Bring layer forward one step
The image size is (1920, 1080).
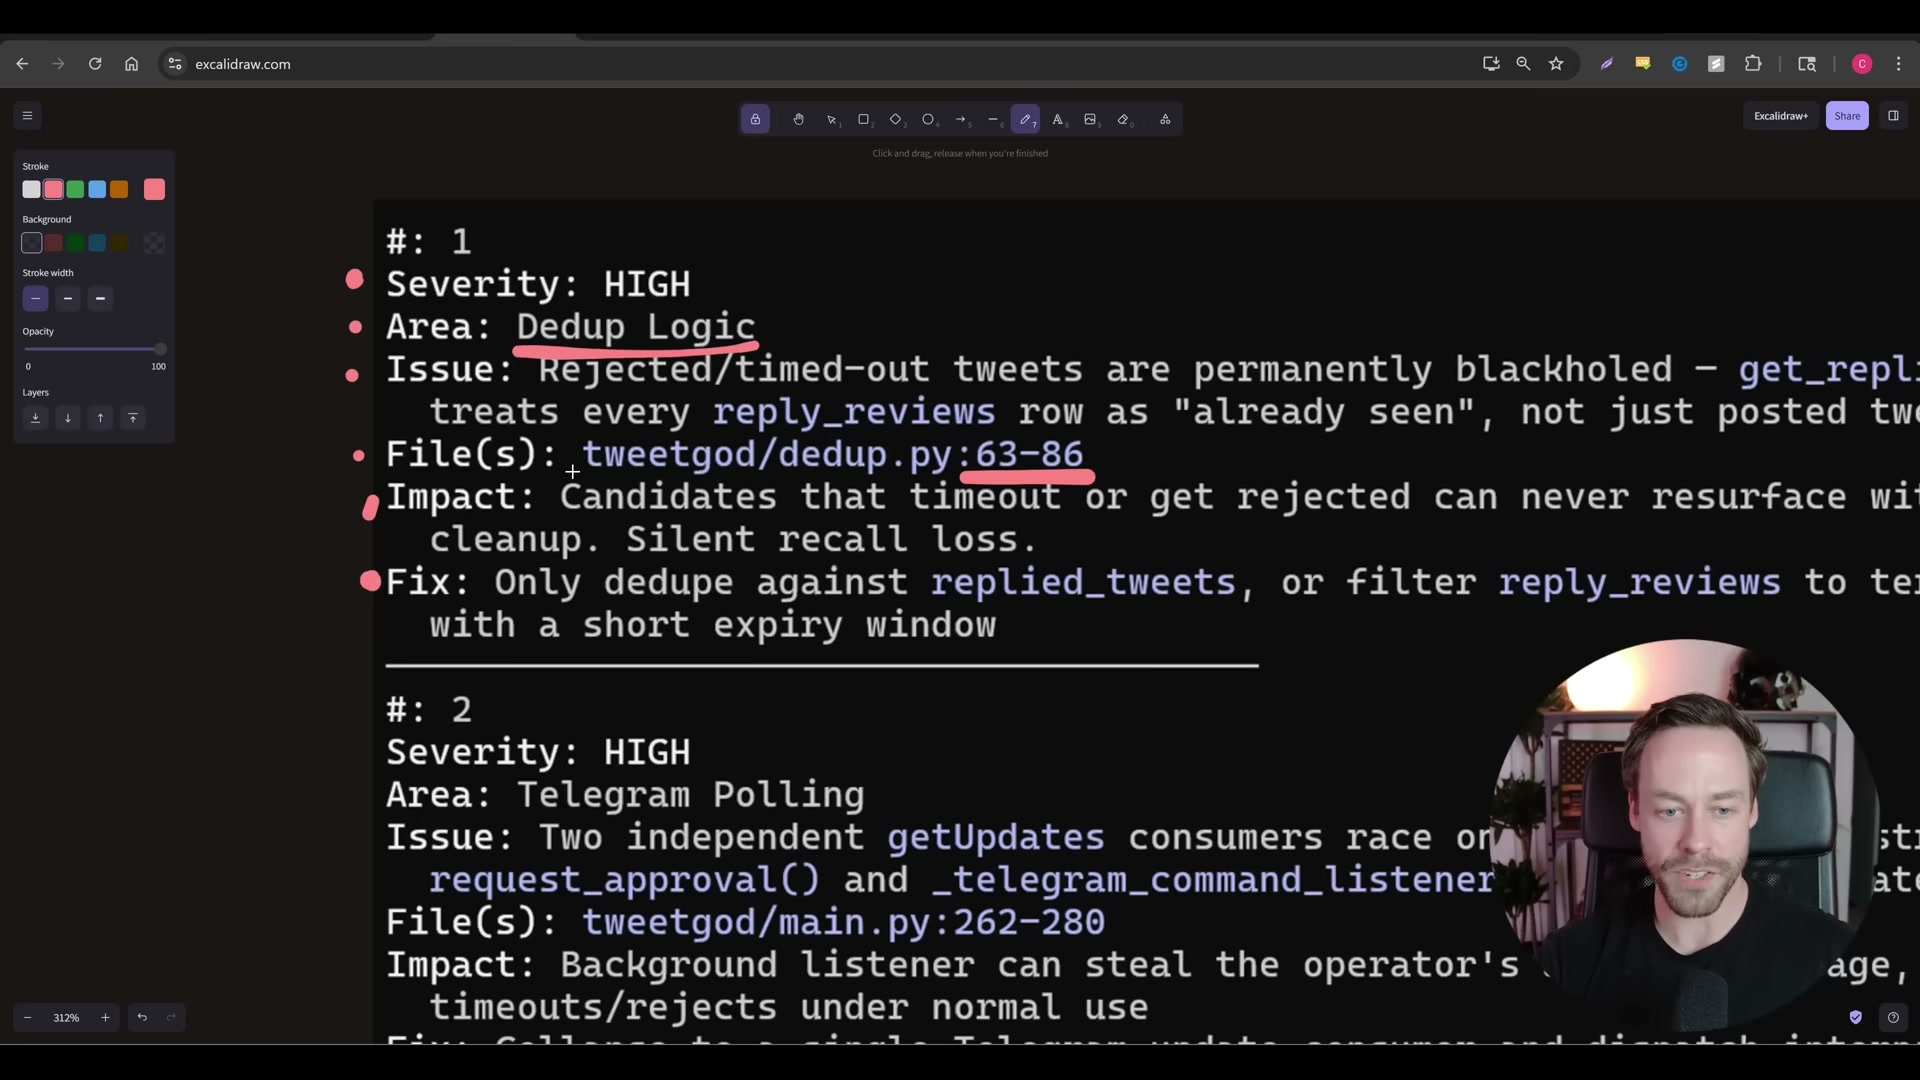pyautogui.click(x=100, y=418)
